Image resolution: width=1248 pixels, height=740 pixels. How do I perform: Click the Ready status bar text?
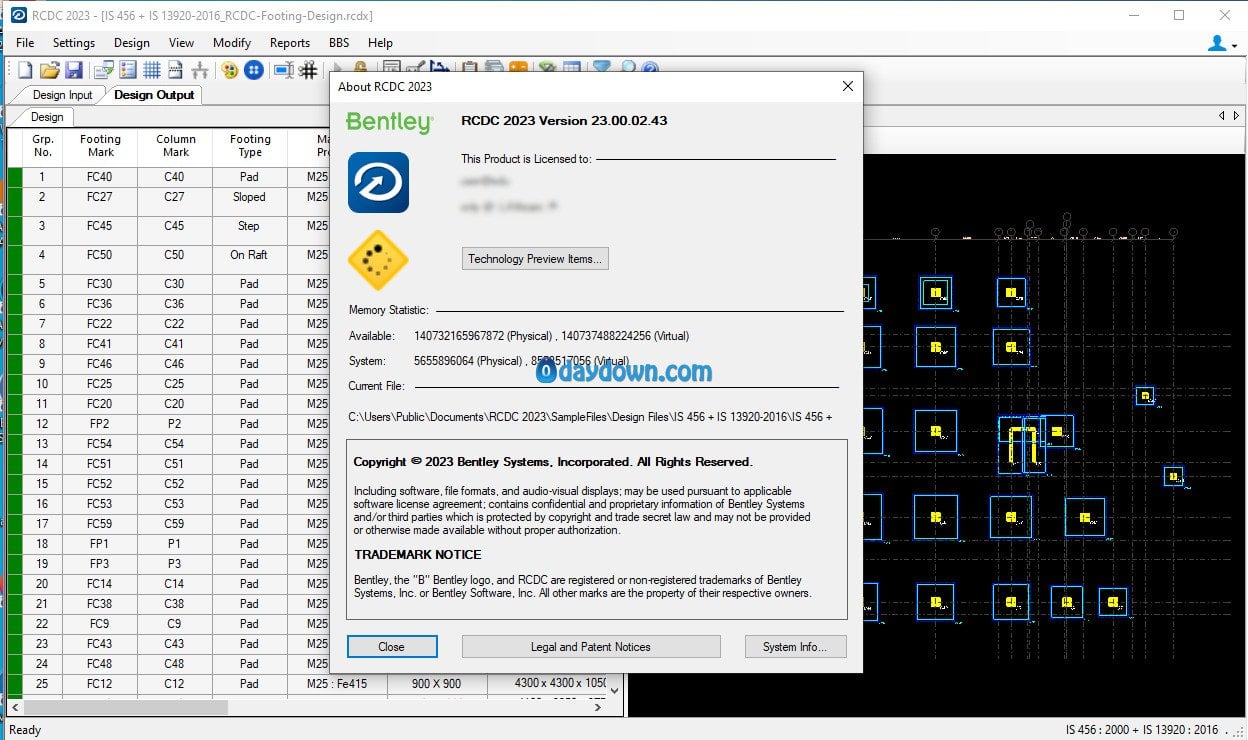point(25,730)
